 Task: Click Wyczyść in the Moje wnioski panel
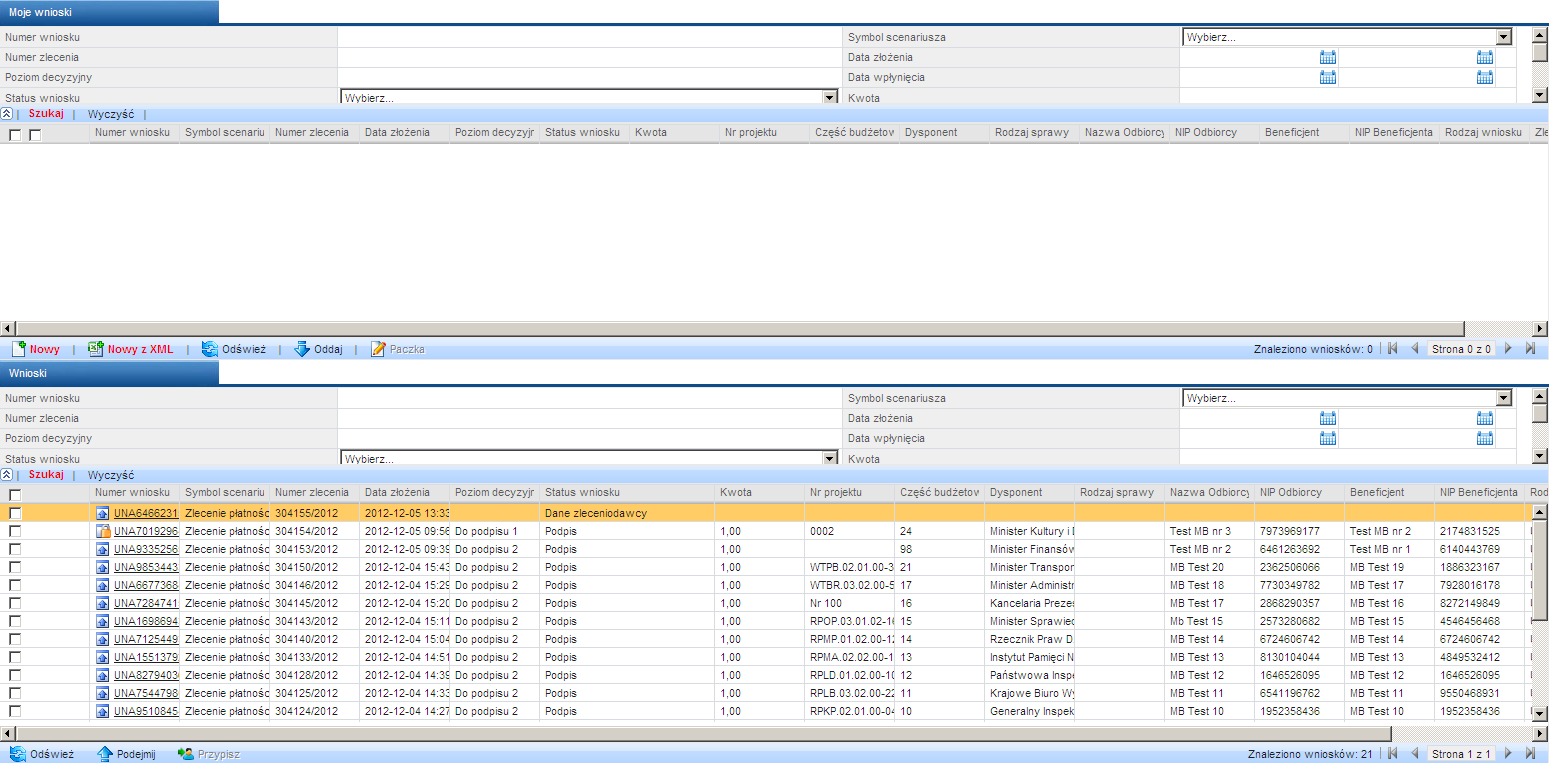click(111, 114)
